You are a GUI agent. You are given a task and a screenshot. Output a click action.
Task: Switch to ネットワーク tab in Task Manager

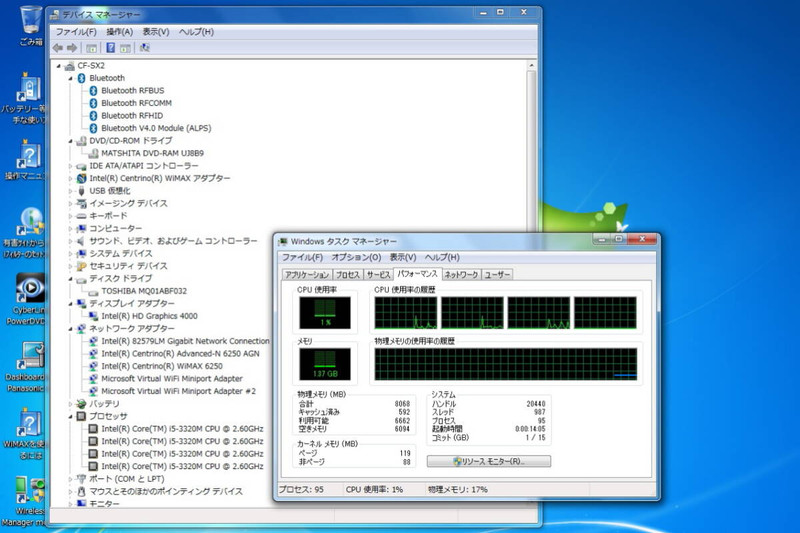[x=461, y=275]
